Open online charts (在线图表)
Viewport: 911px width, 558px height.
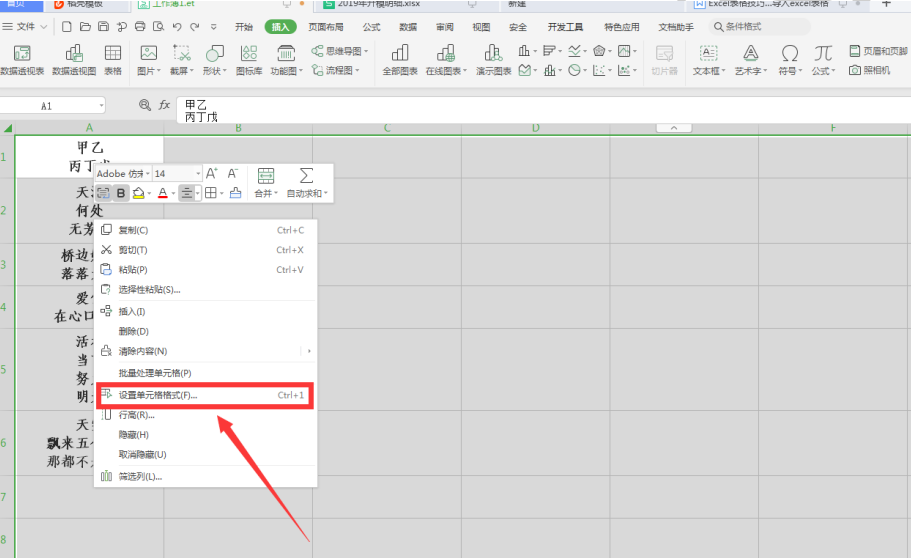(446, 60)
